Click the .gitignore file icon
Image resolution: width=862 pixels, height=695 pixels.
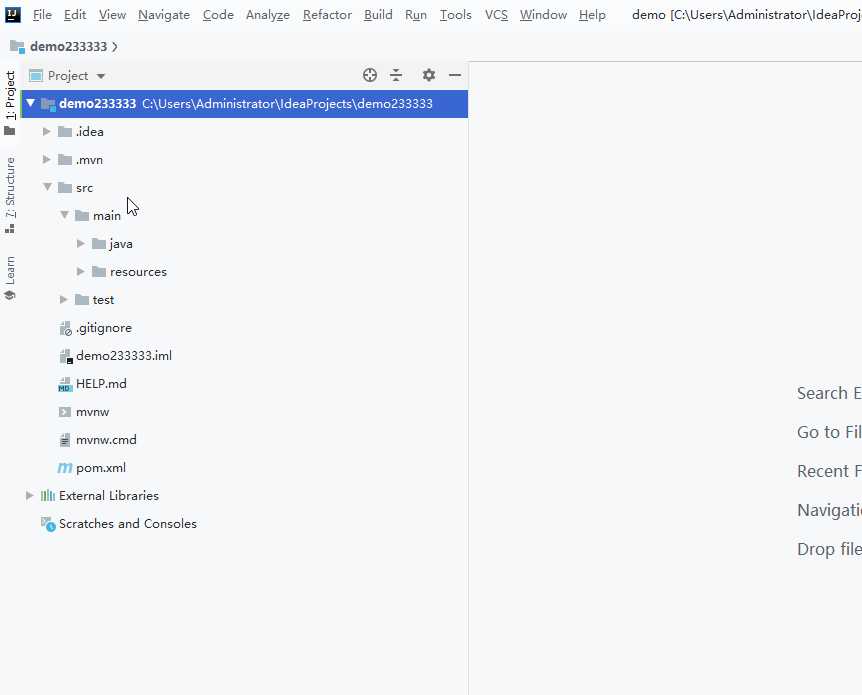(x=65, y=328)
